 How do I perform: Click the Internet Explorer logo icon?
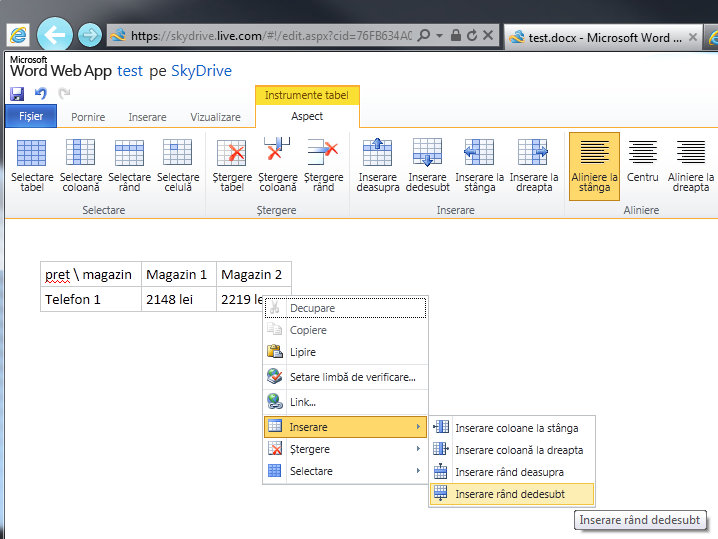pos(18,35)
